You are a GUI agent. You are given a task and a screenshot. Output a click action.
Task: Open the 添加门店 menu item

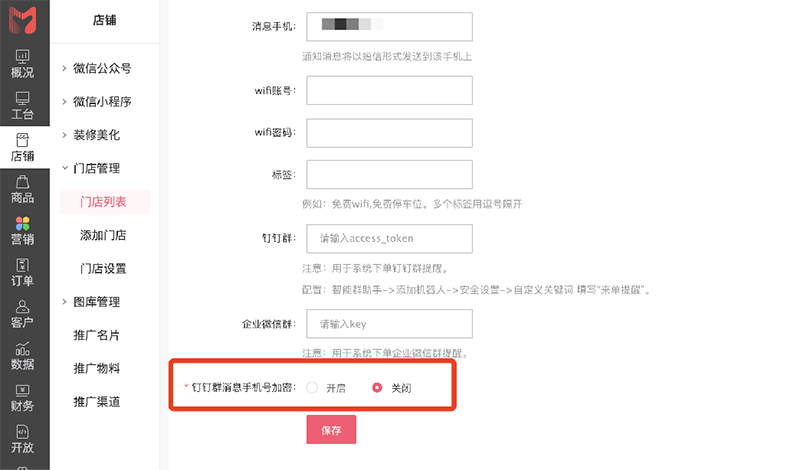(103, 235)
